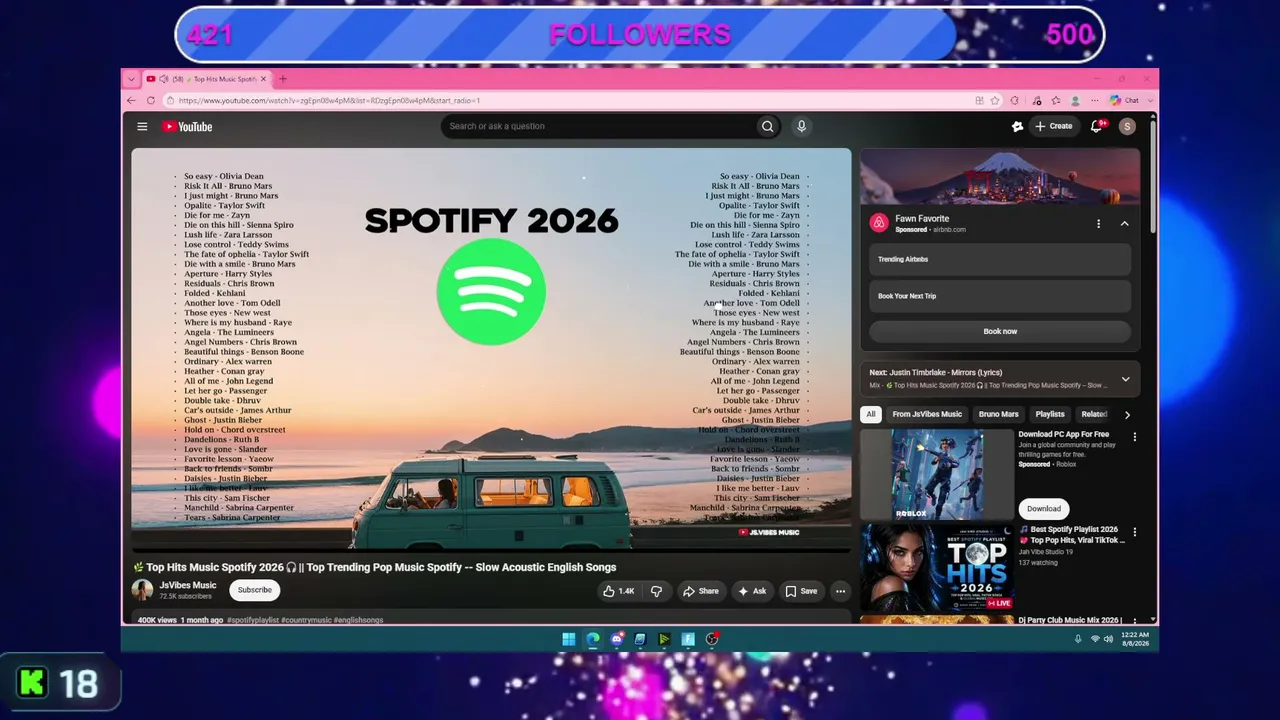Open the browser profile icon

point(1075,100)
